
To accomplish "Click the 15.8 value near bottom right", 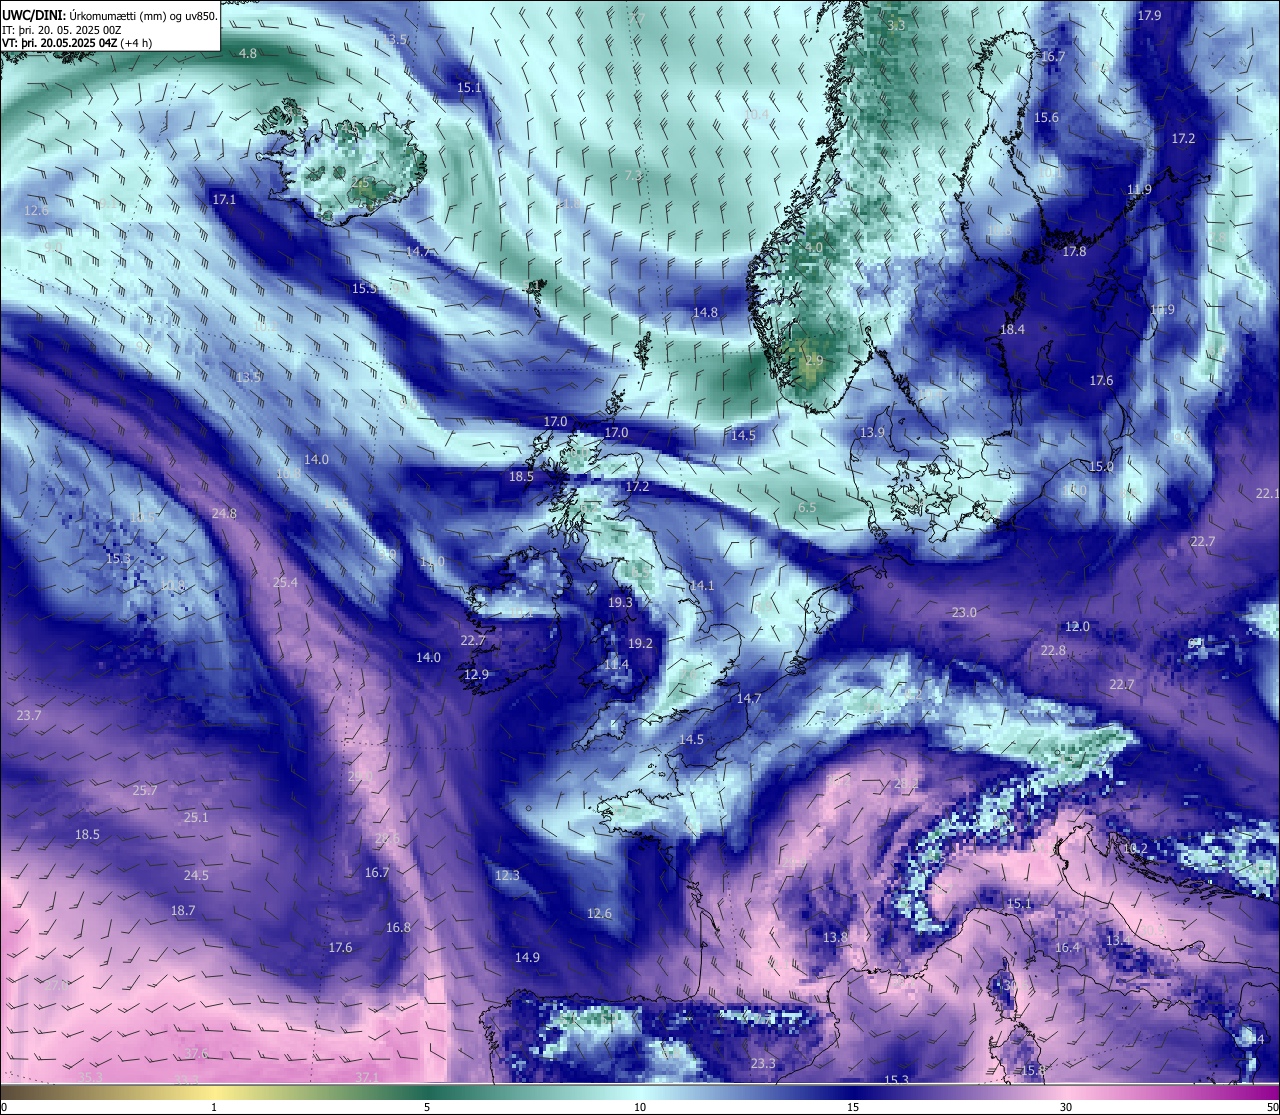I will (1033, 1070).
